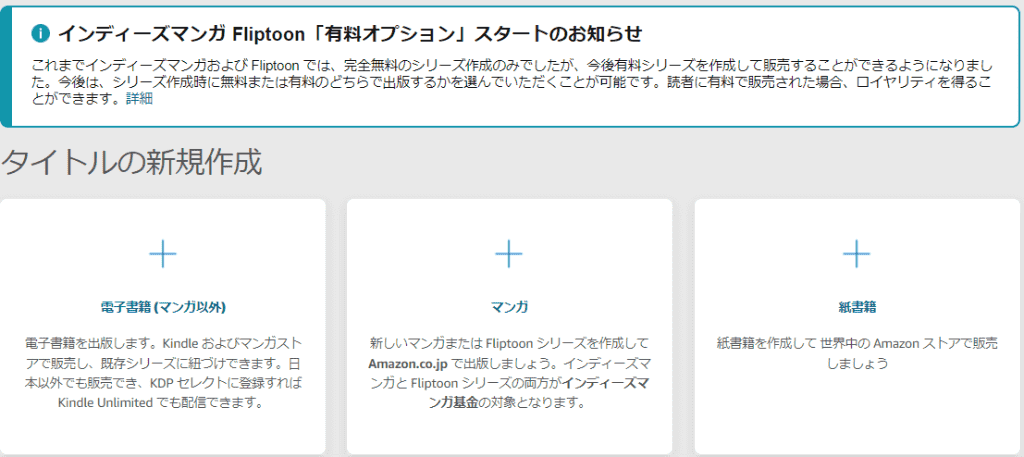Click the タイトルの新規作成 heading

tap(132, 163)
